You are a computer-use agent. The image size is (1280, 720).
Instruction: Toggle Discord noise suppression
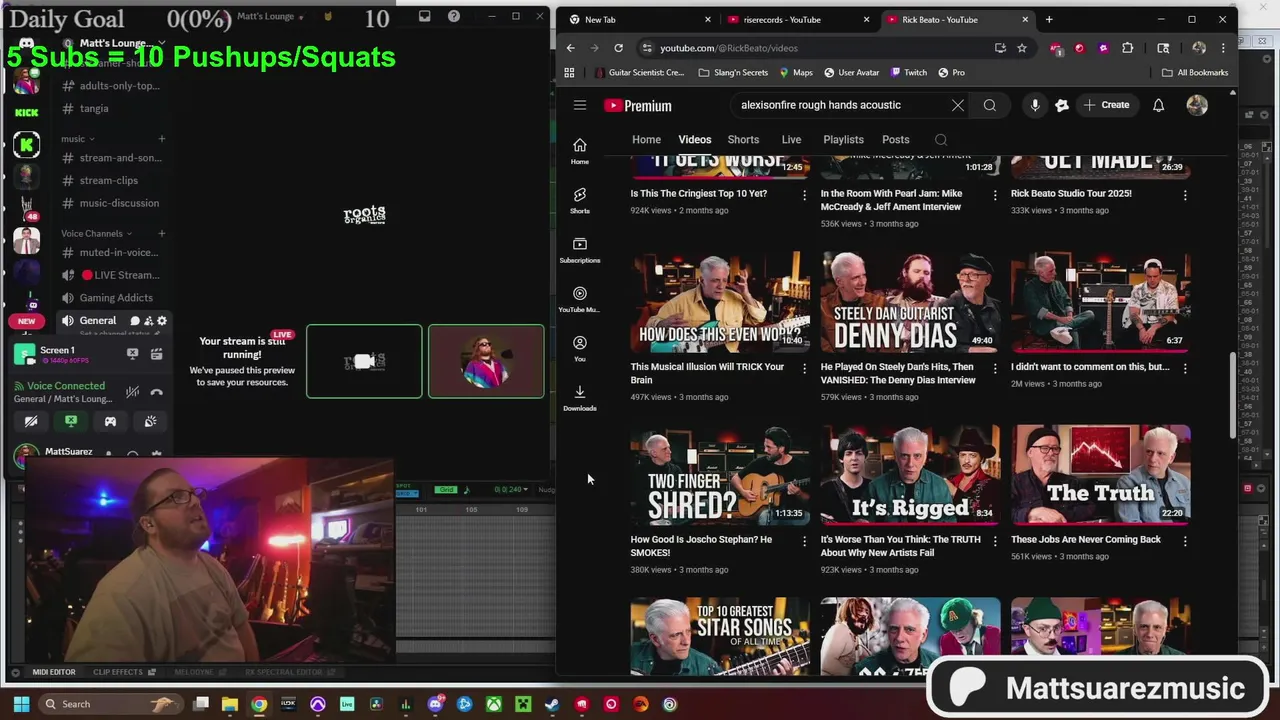(x=132, y=392)
